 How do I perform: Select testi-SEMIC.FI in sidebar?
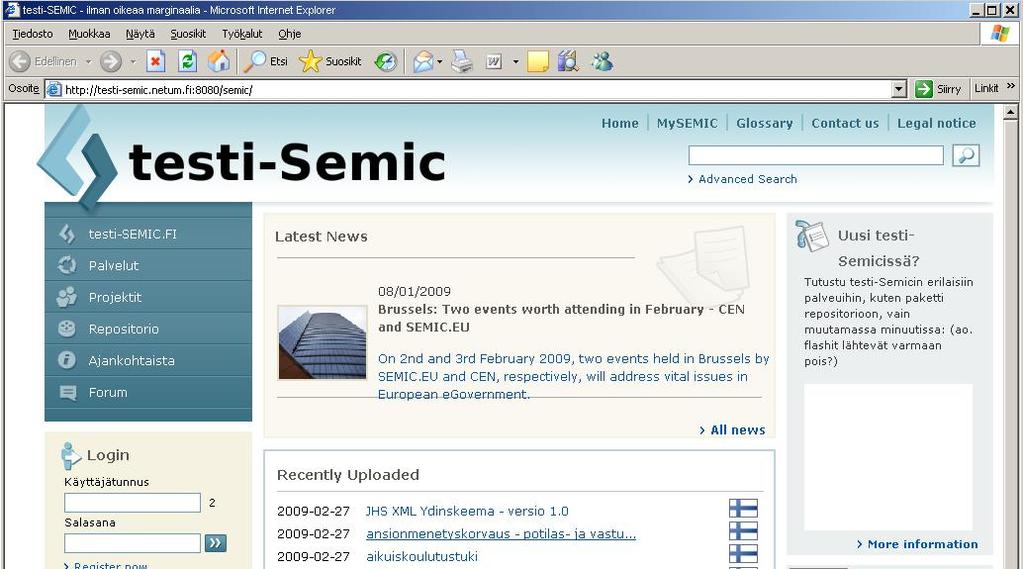[148, 234]
